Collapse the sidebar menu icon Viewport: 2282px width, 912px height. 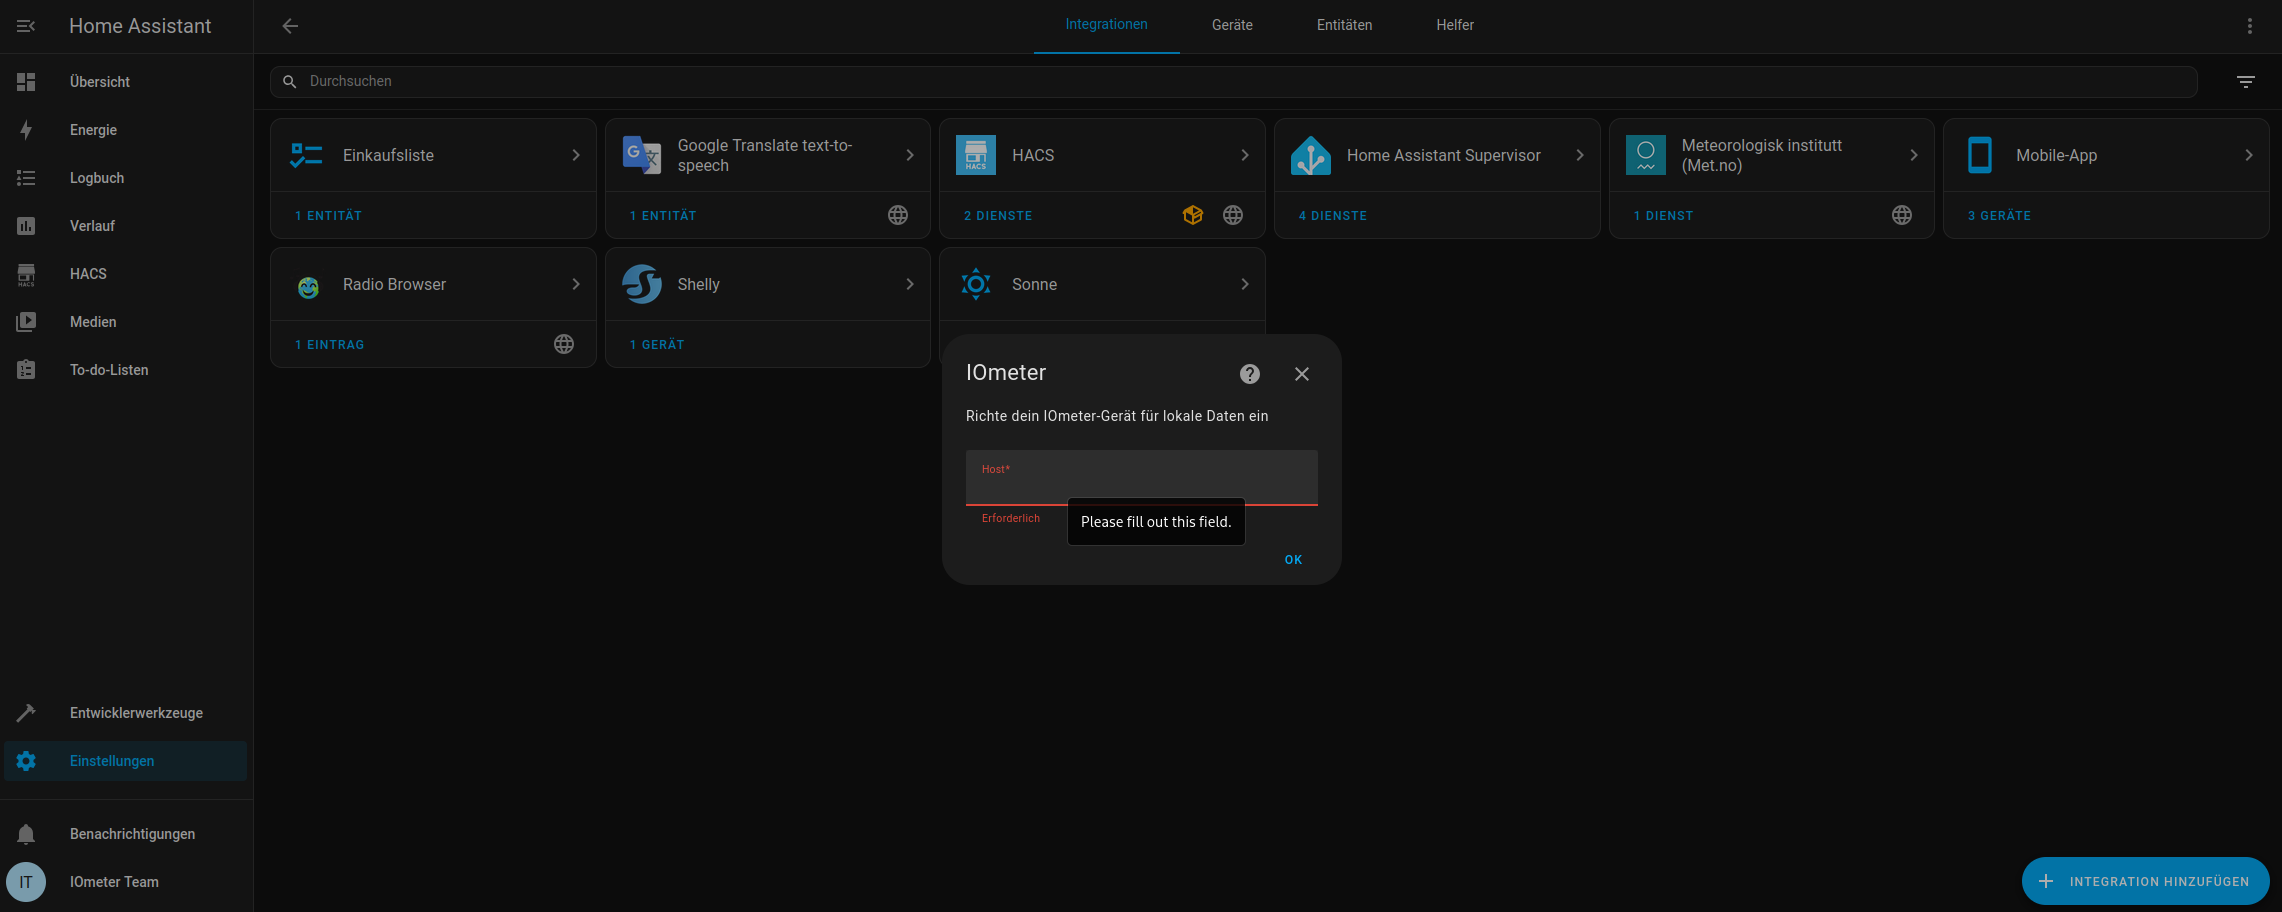point(26,26)
